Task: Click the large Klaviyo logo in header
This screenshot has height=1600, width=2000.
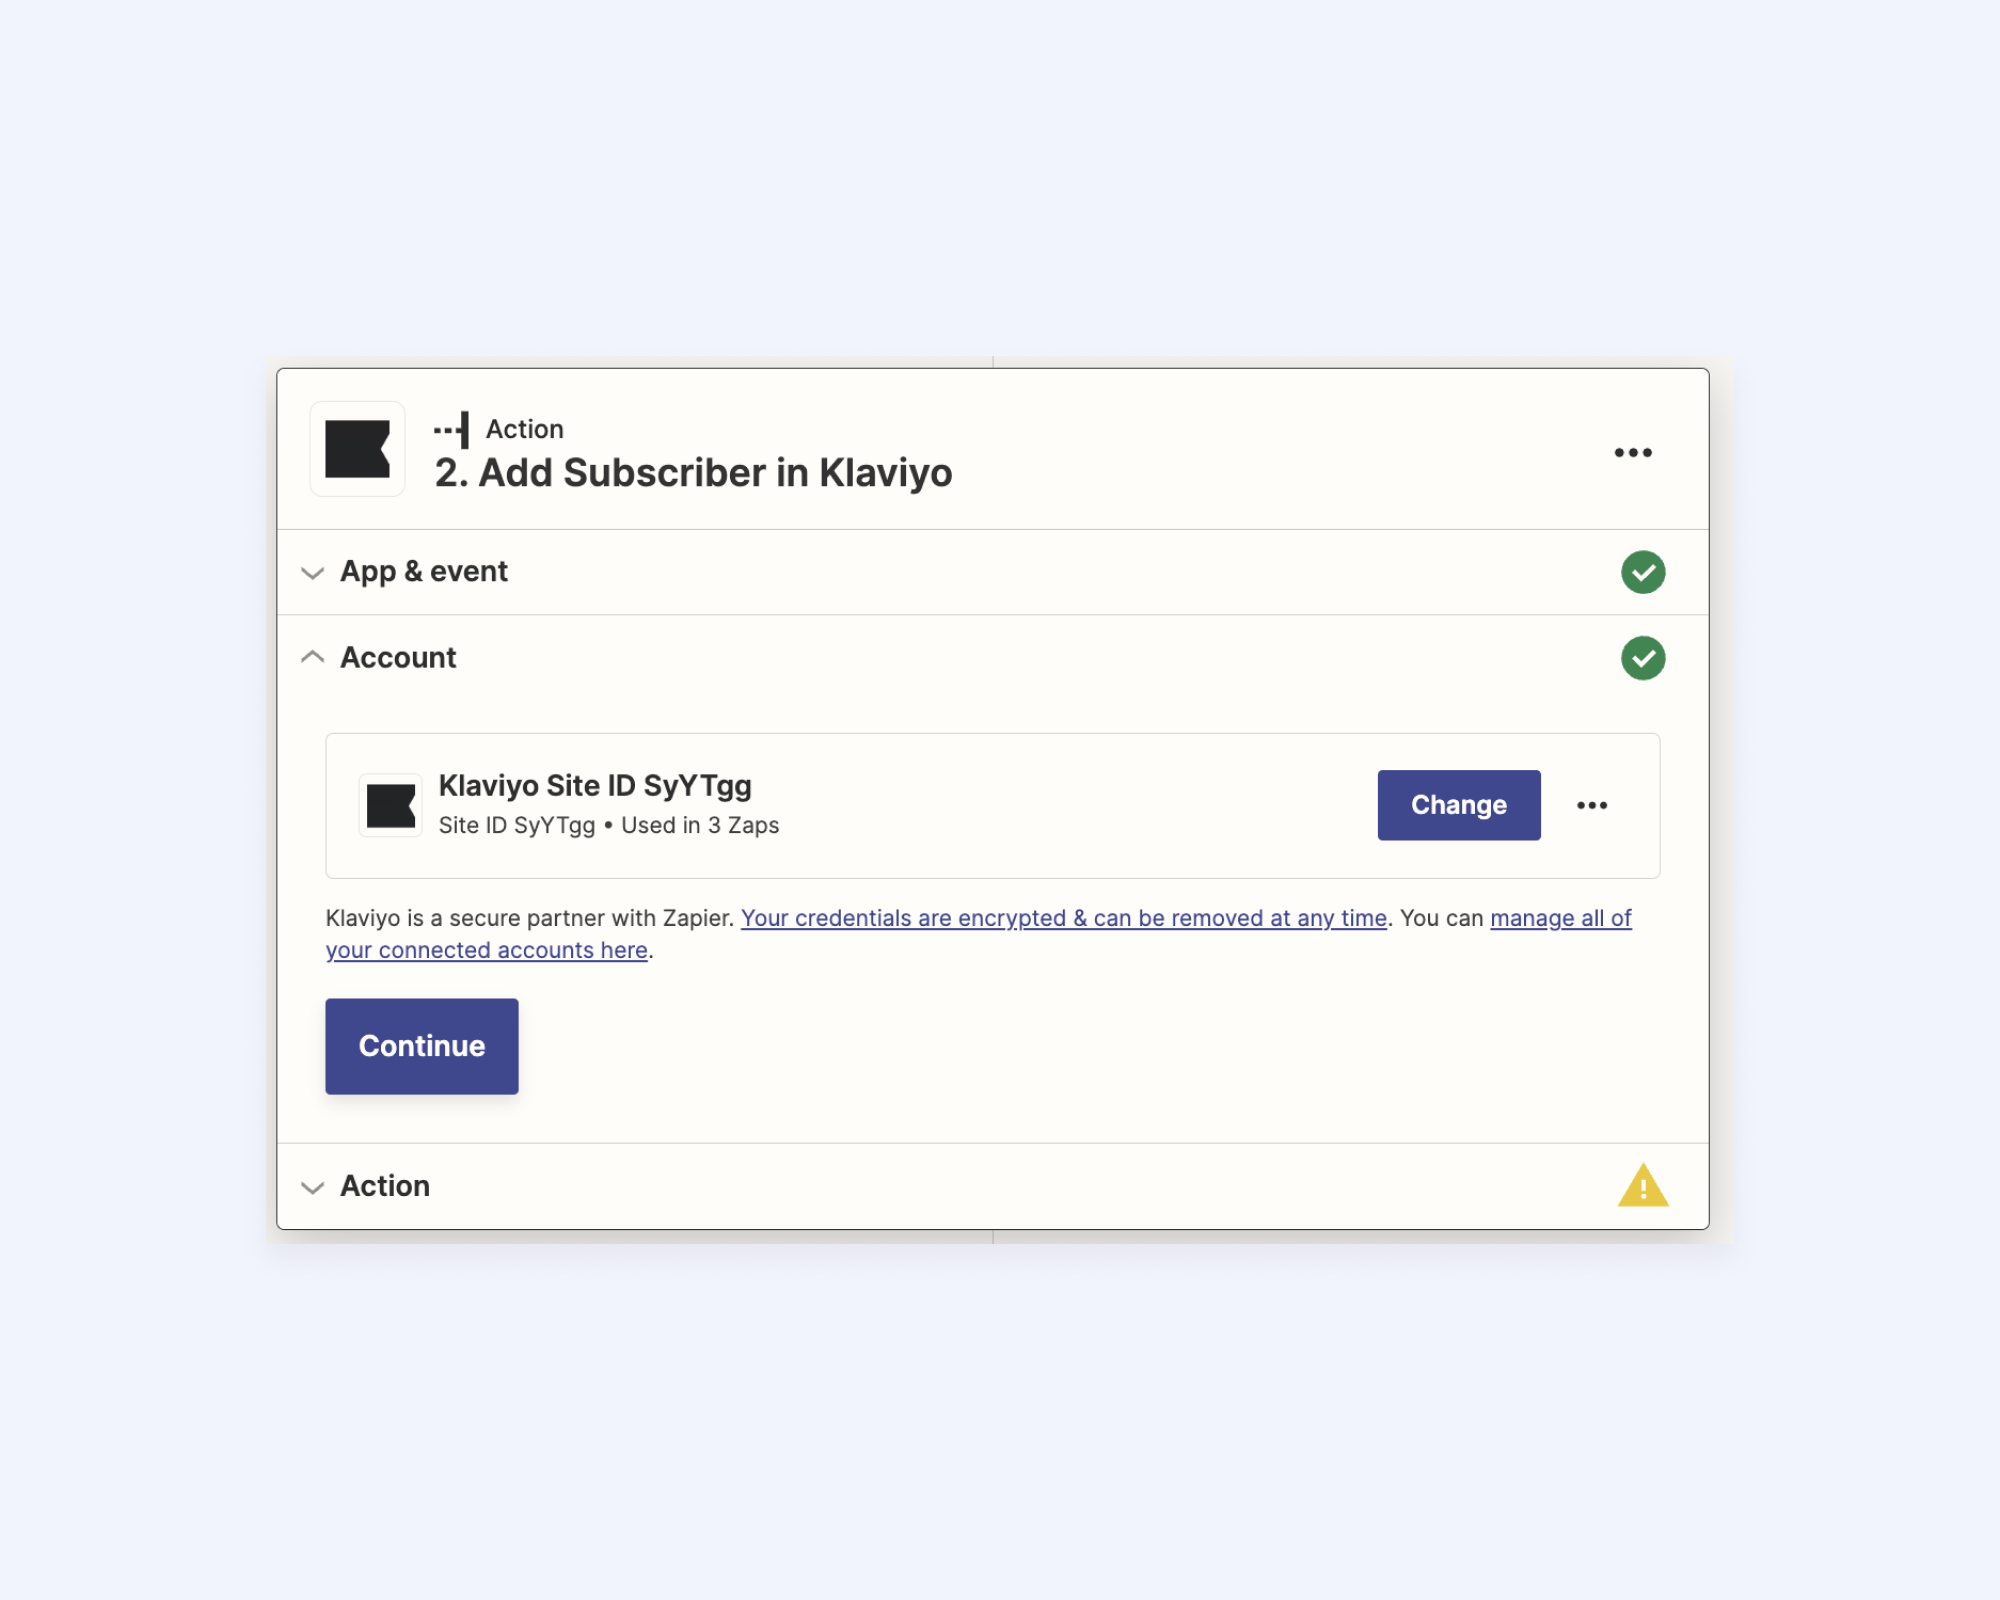Action: [357, 449]
